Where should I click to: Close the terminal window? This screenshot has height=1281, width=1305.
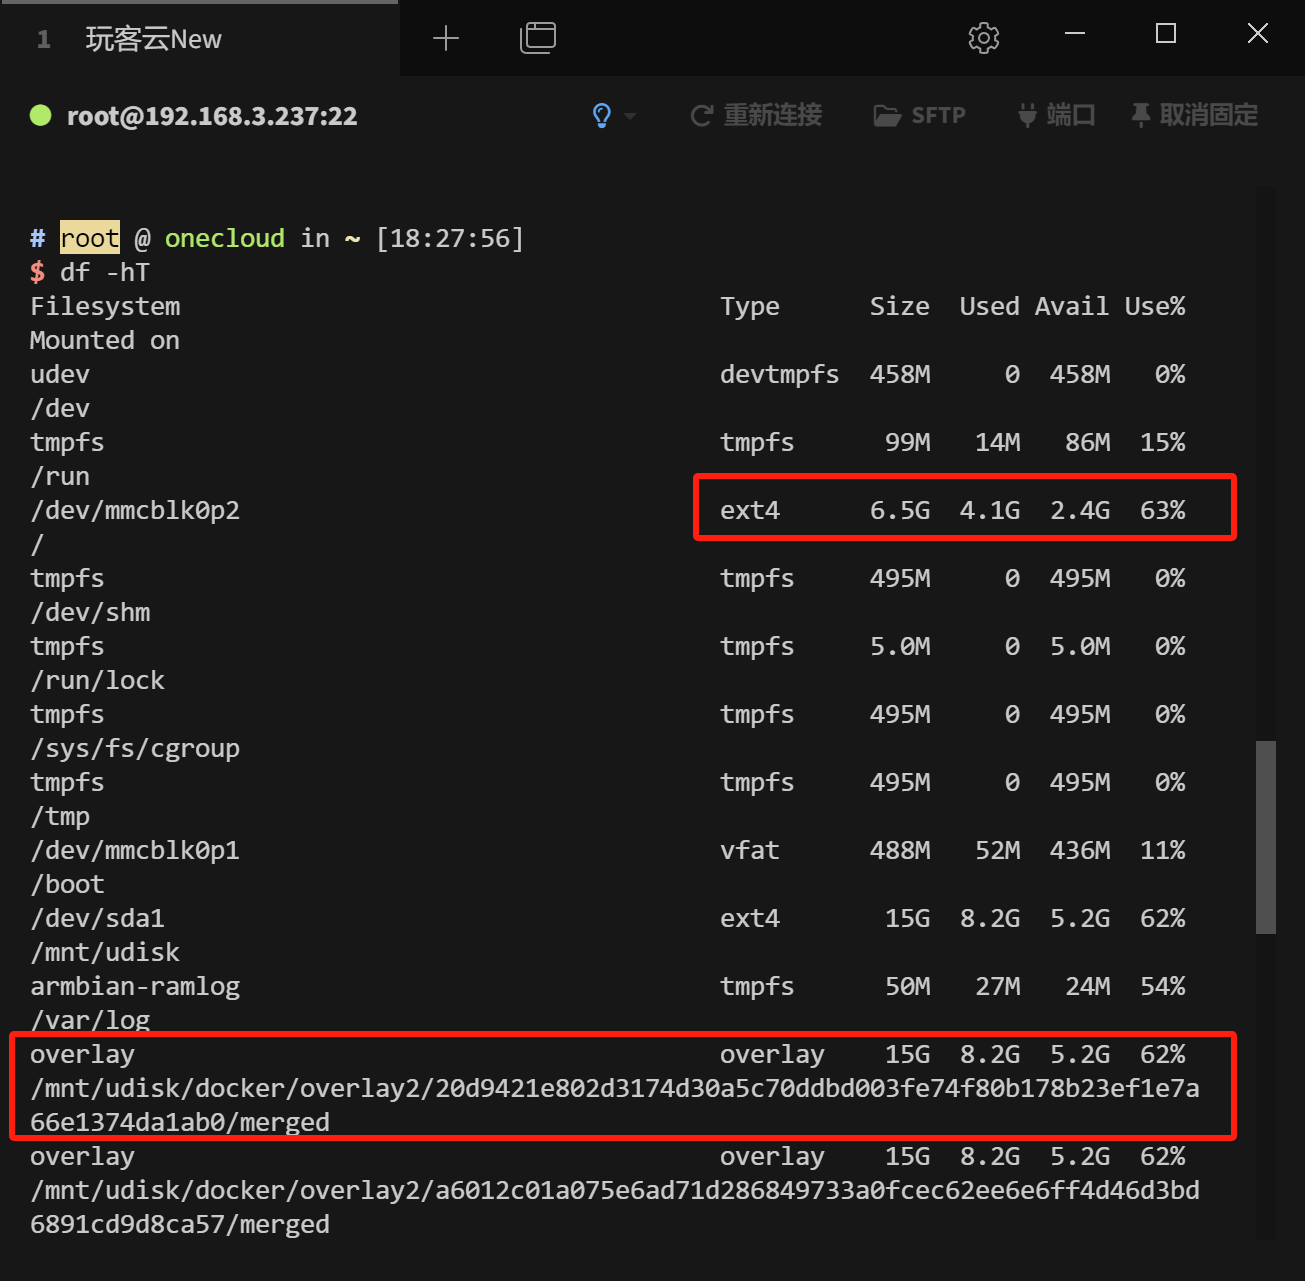pos(1257,34)
